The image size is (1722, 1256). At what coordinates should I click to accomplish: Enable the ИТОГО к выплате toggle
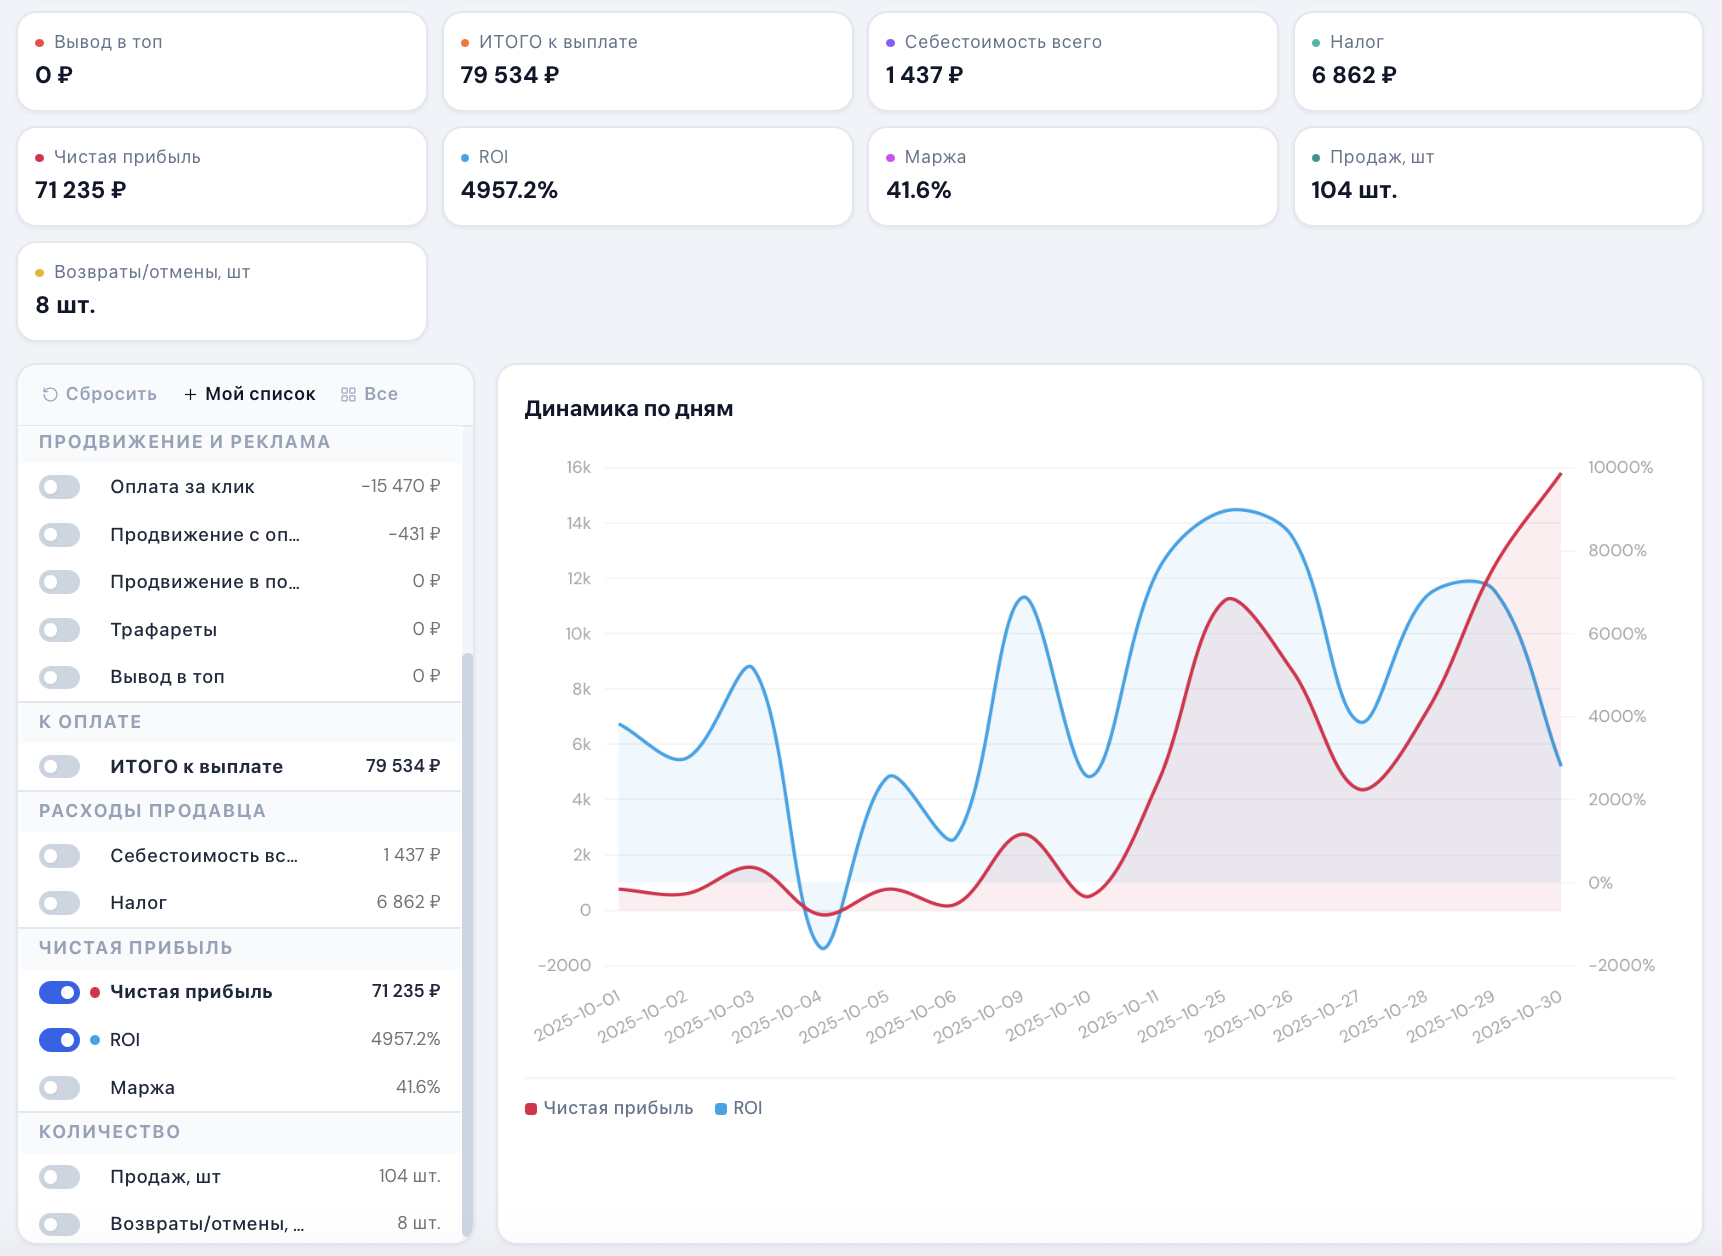(x=60, y=767)
